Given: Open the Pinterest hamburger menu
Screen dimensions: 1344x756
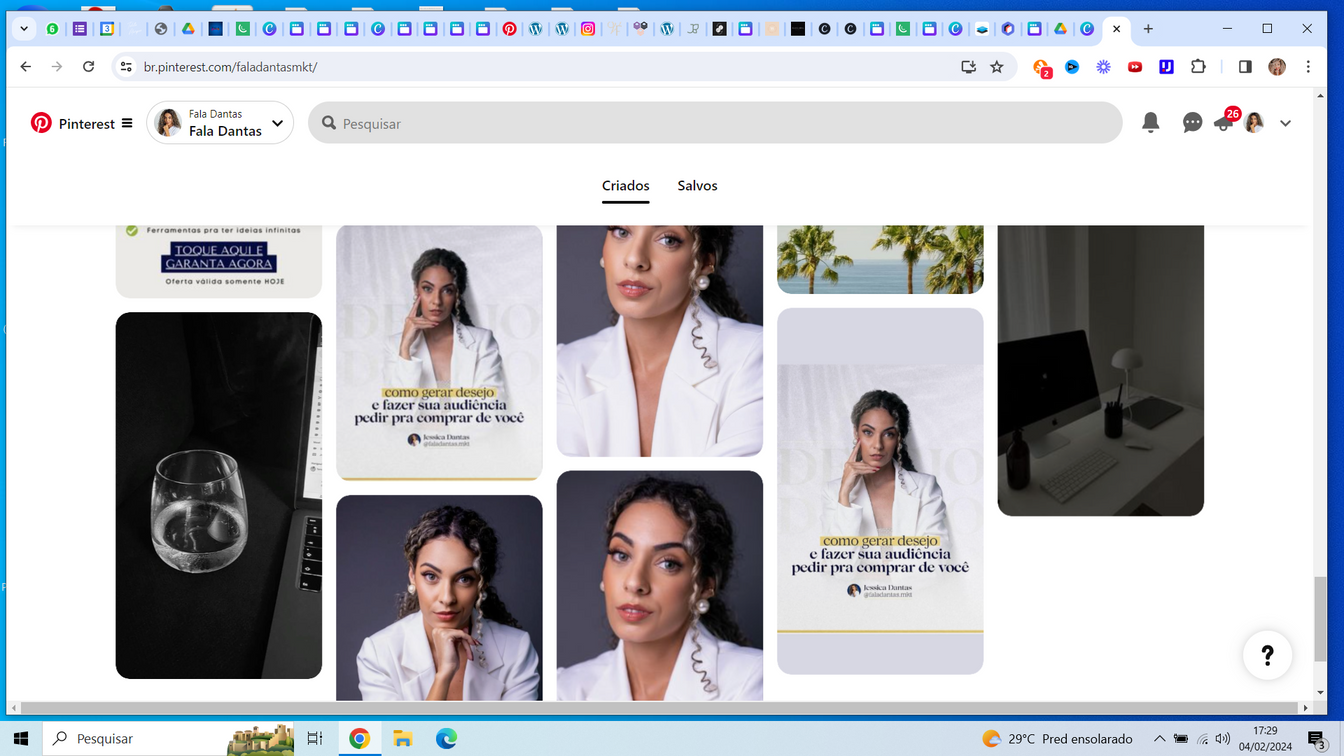Looking at the screenshot, I should point(127,123).
